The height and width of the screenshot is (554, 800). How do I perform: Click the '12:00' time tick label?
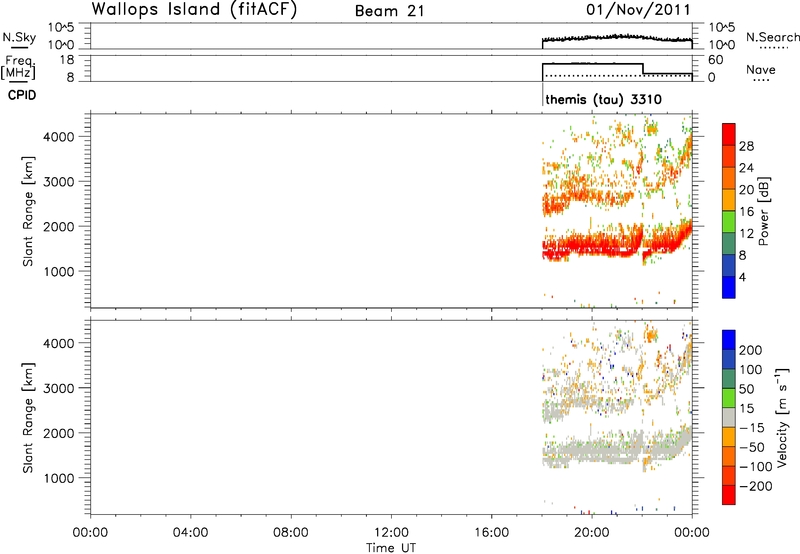tap(391, 533)
